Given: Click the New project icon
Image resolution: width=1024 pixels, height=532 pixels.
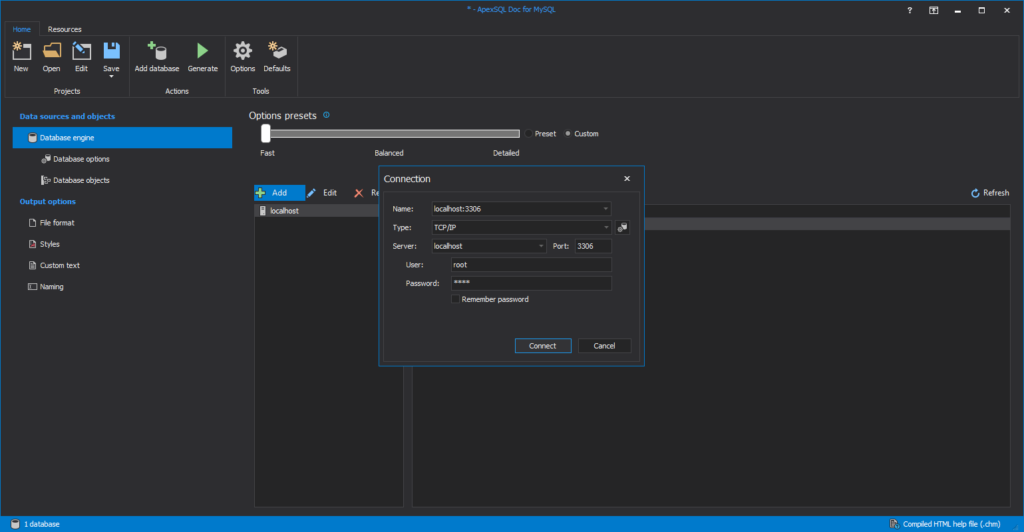Looking at the screenshot, I should pos(21,51).
